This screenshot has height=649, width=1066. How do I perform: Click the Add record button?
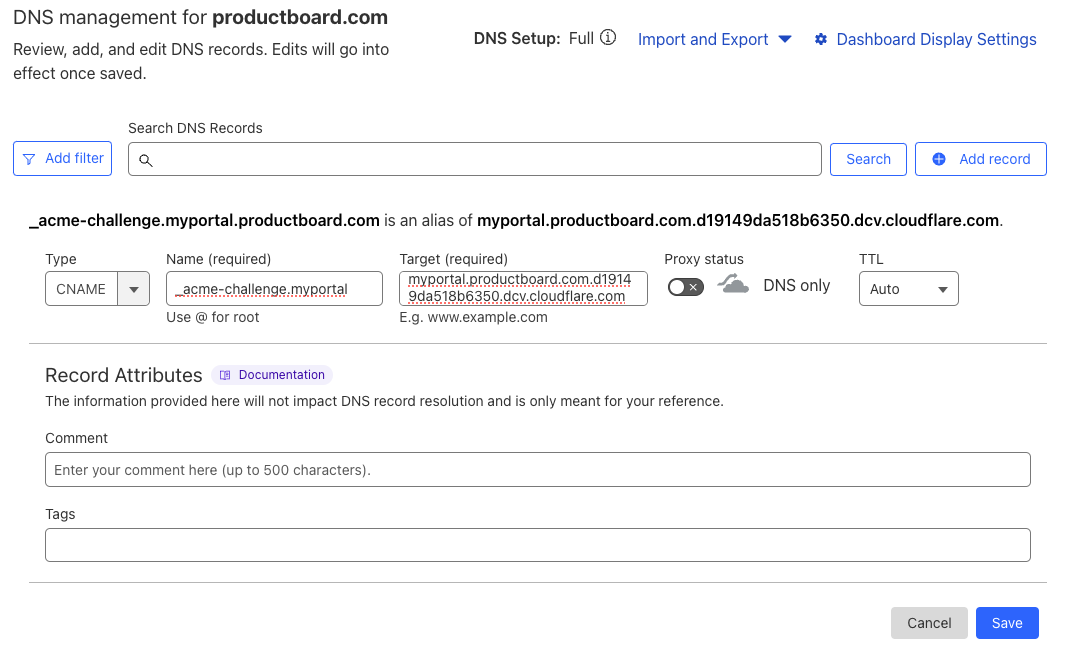click(980, 159)
